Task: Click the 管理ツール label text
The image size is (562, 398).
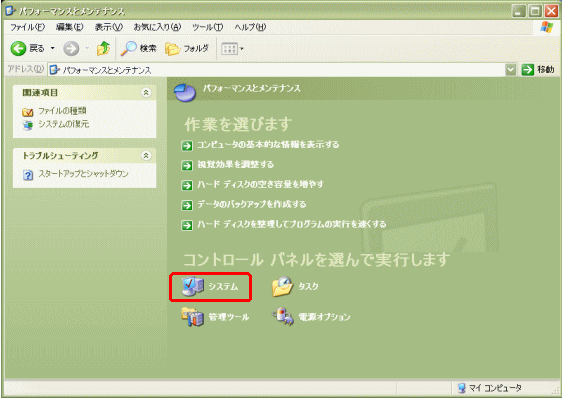Action: [229, 317]
